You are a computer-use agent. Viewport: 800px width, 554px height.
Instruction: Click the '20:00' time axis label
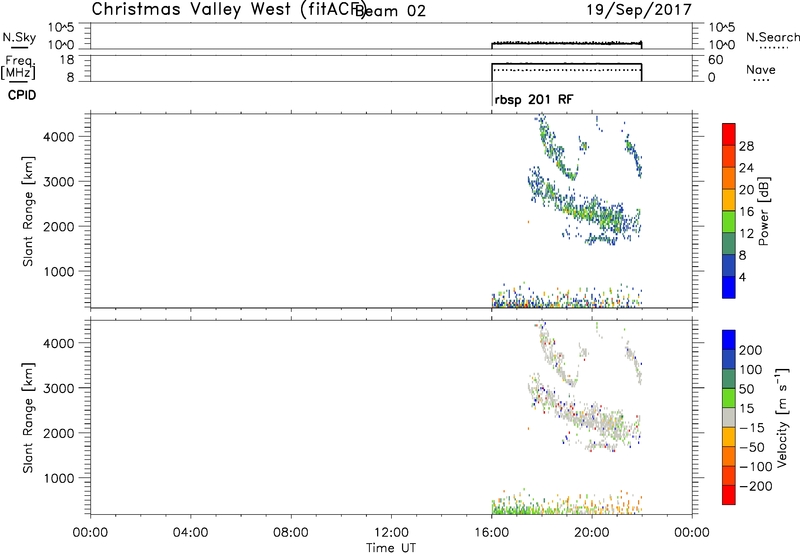(592, 533)
